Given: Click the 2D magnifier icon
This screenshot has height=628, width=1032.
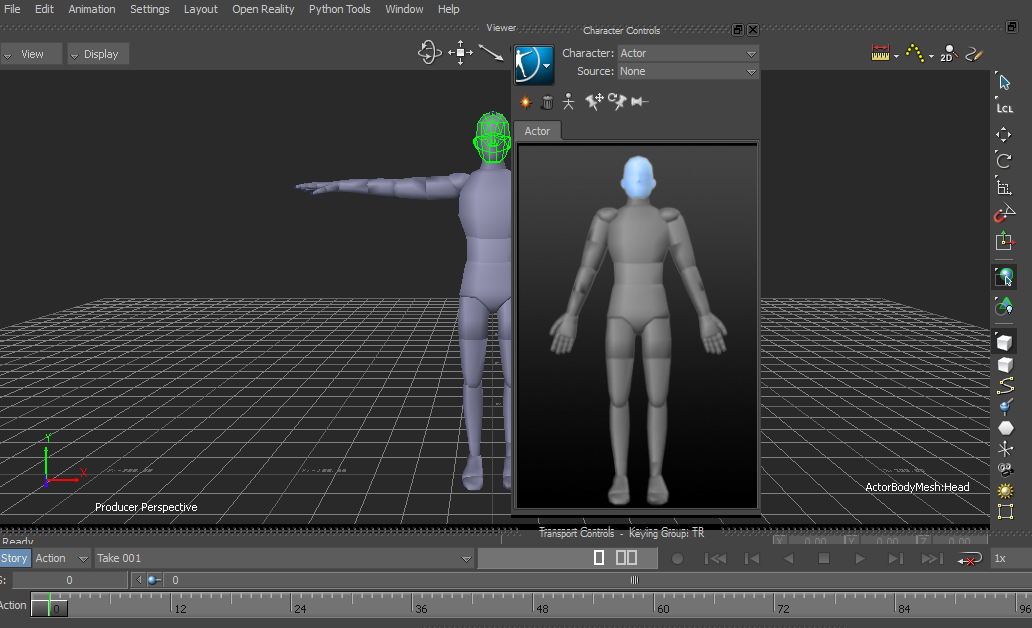Looking at the screenshot, I should click(x=946, y=54).
